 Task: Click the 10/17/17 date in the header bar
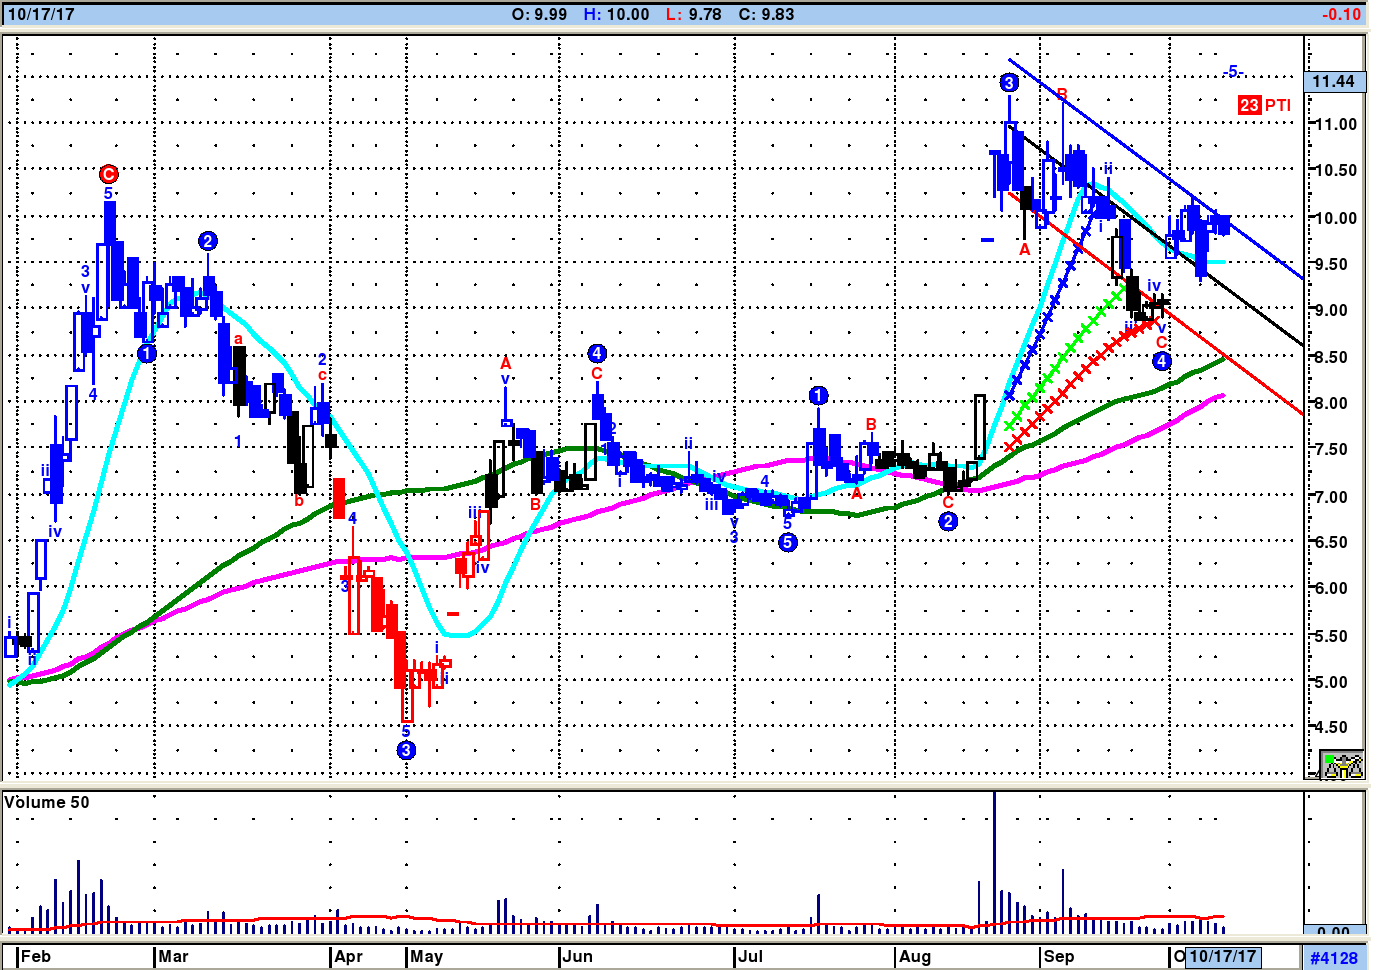[41, 14]
